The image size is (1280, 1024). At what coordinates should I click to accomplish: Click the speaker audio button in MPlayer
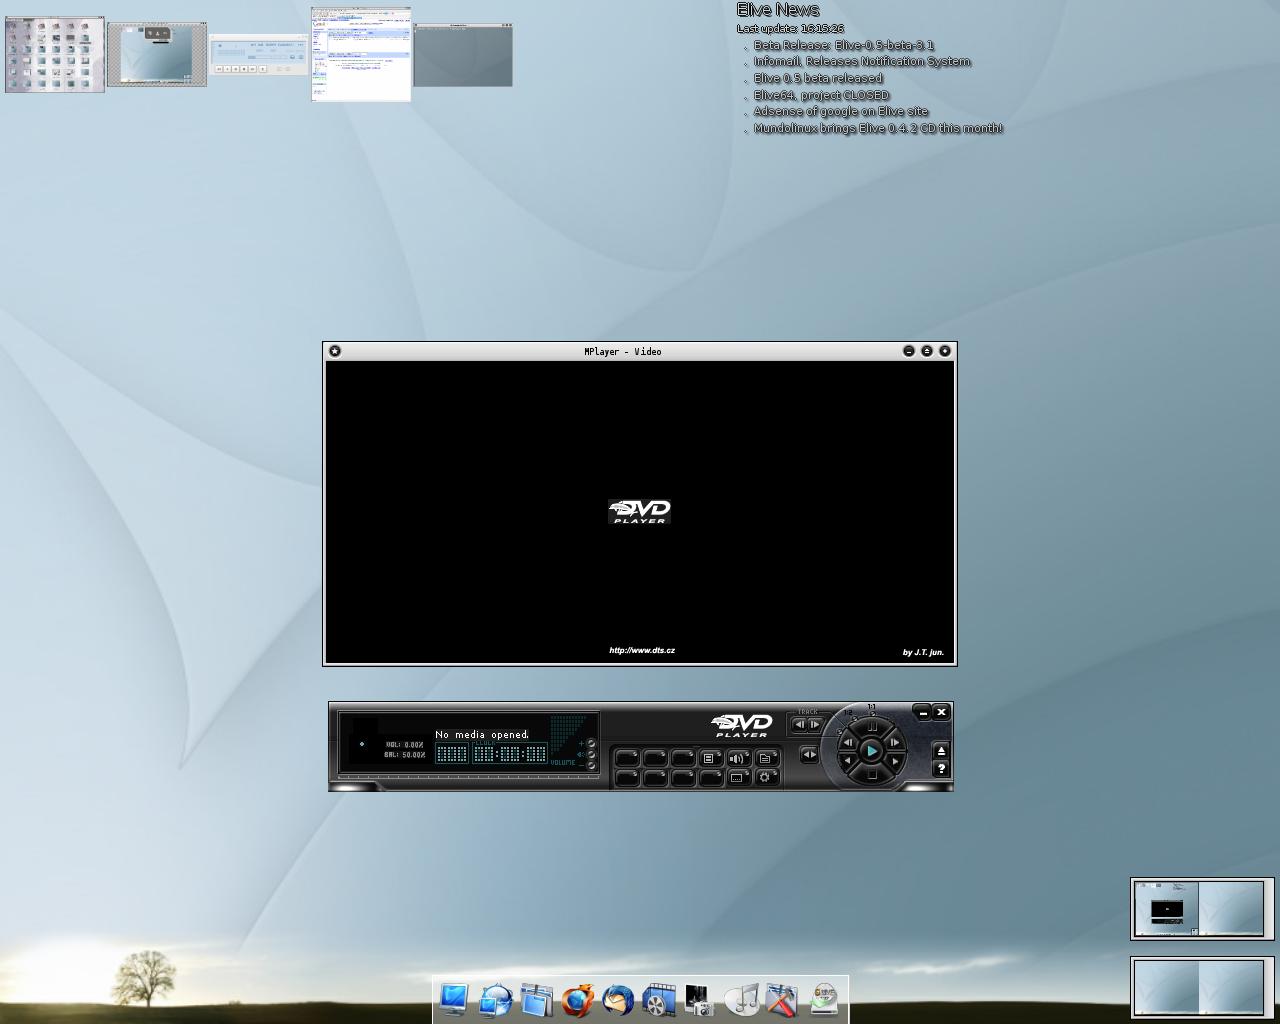[737, 758]
